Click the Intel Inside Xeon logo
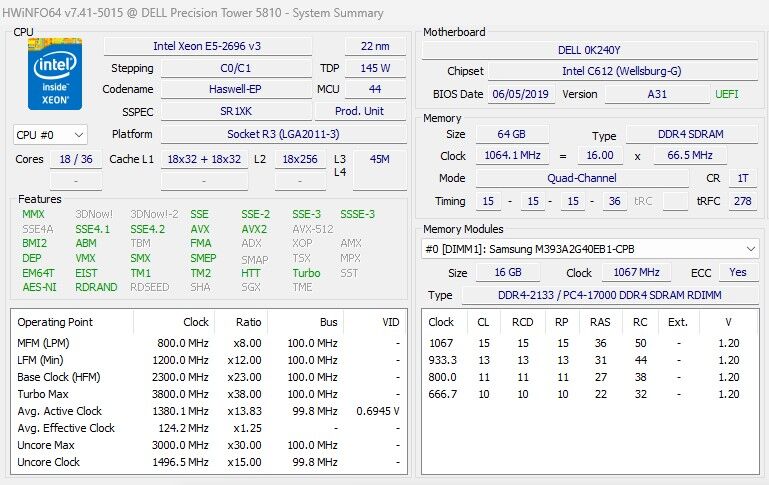The image size is (769, 485). (55, 74)
